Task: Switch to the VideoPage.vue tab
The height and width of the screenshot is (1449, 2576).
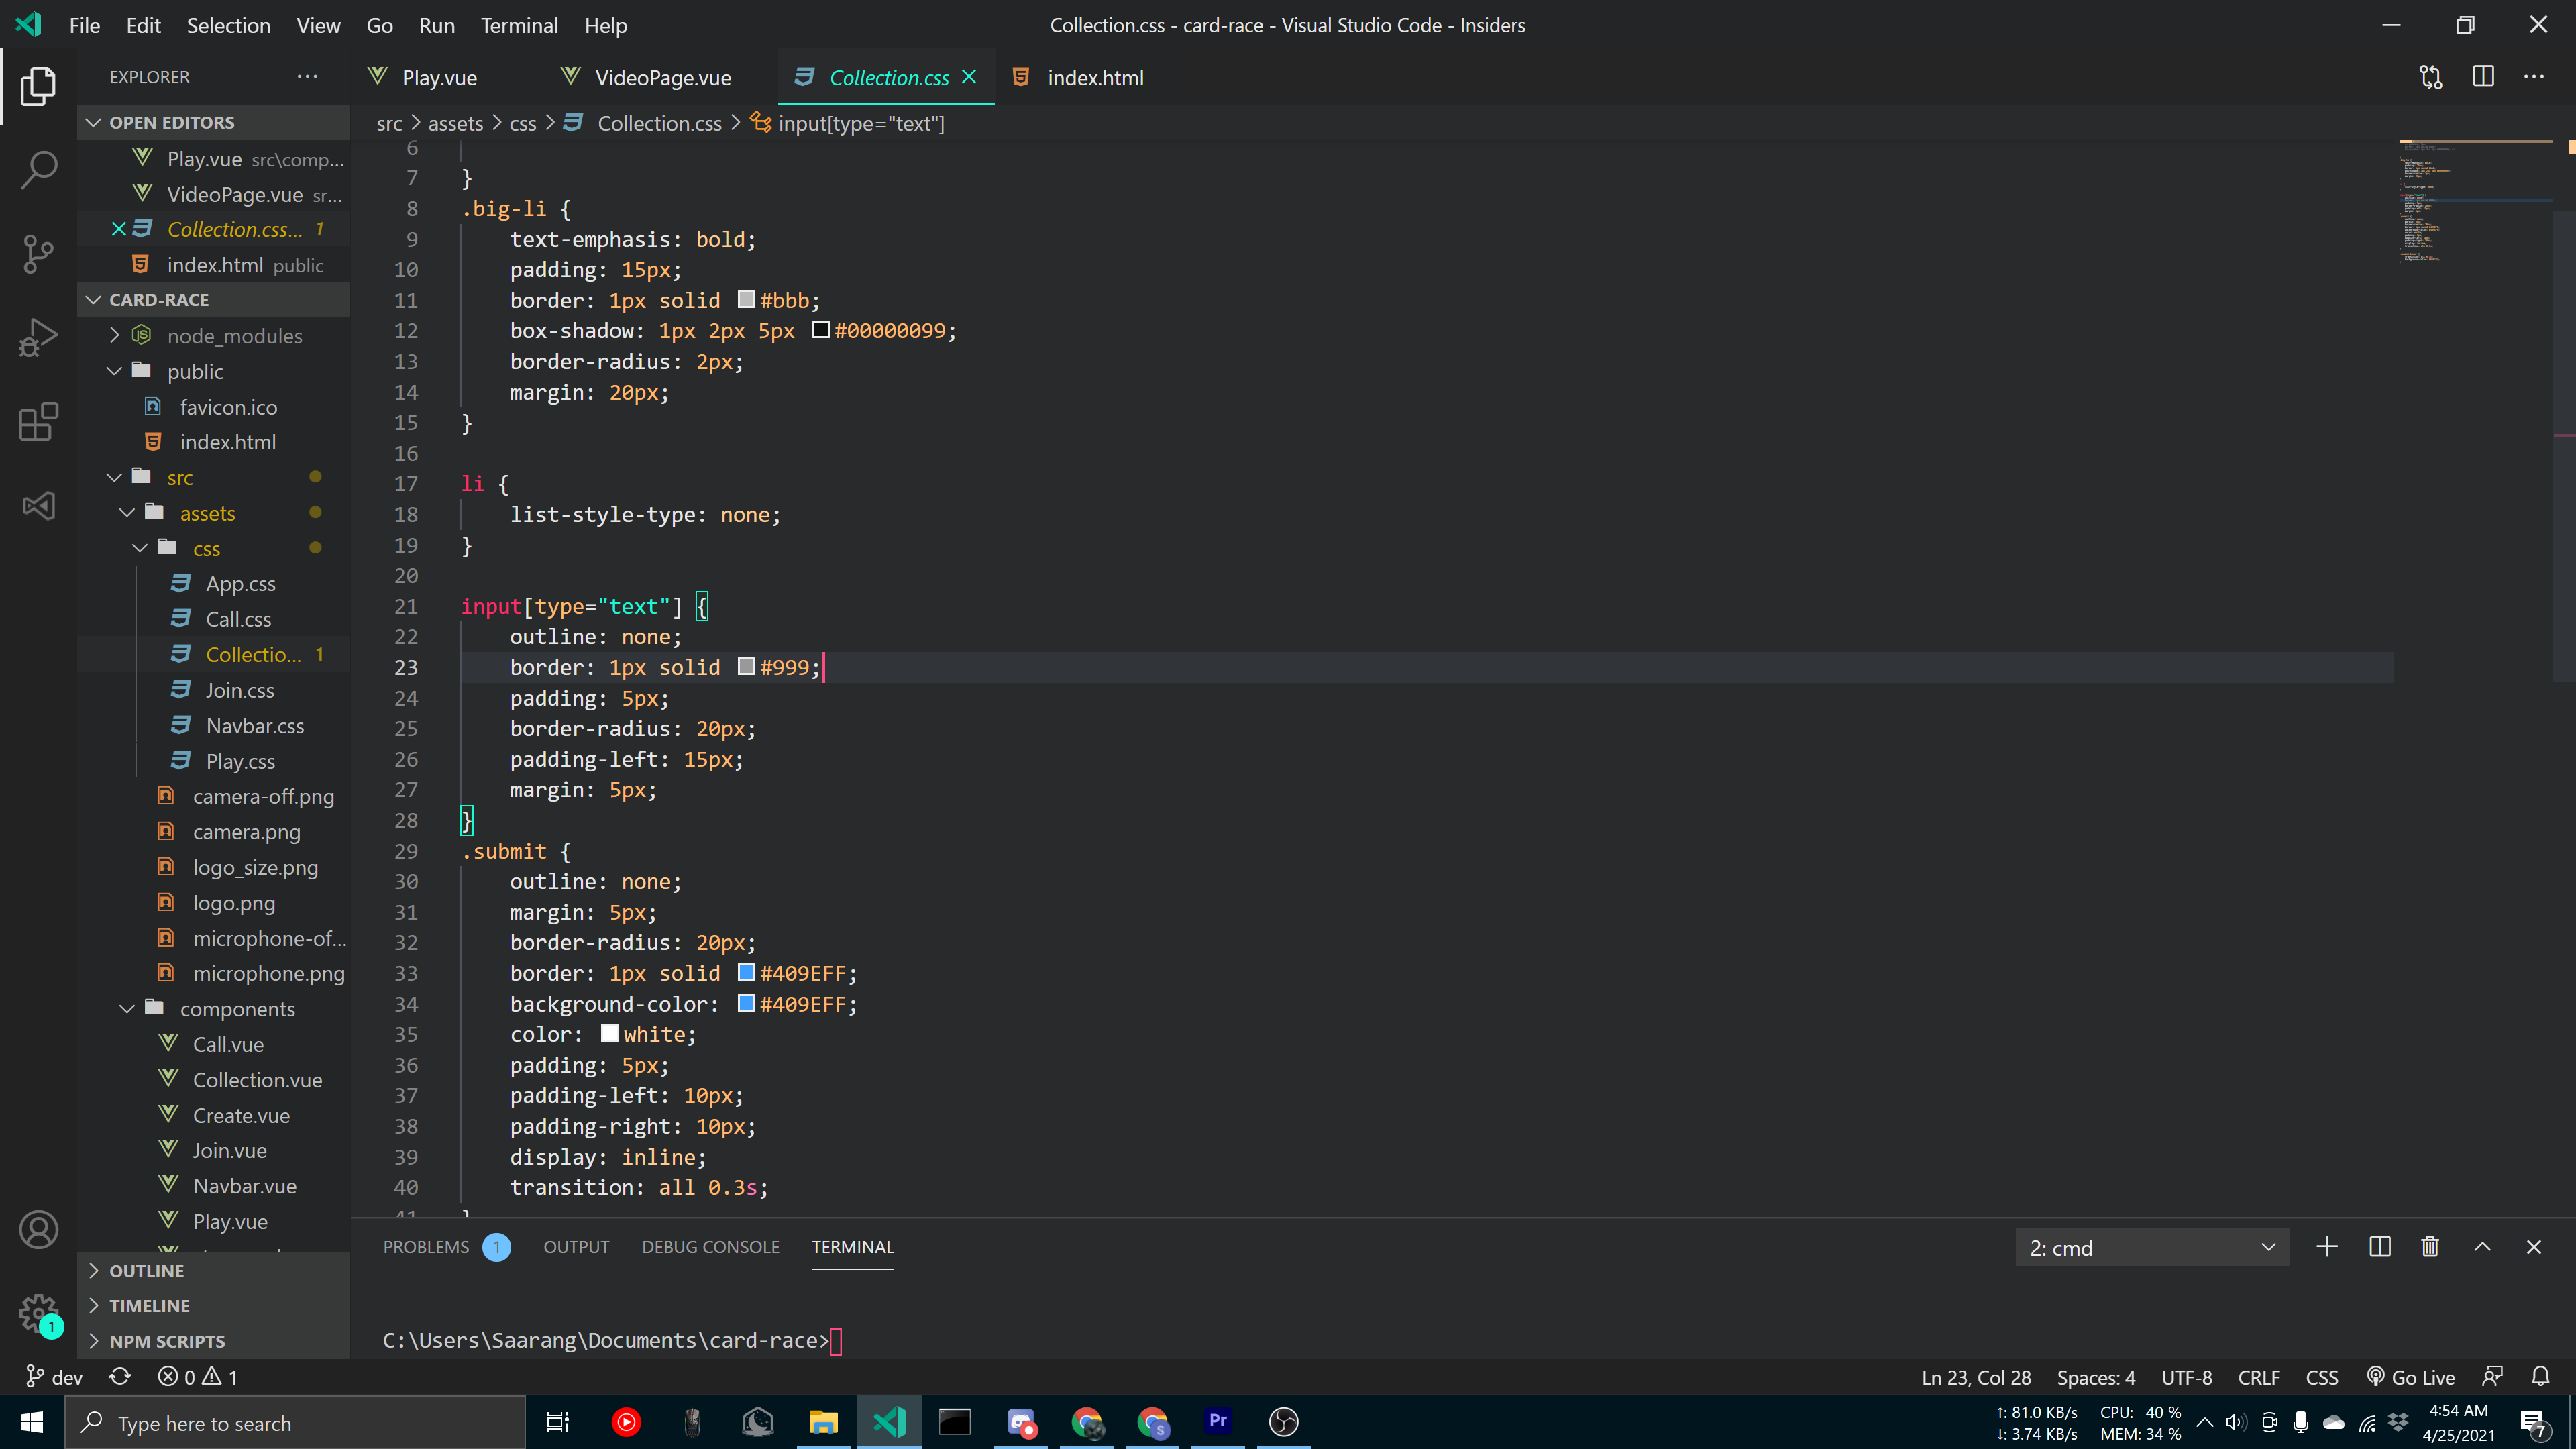Action: point(662,78)
